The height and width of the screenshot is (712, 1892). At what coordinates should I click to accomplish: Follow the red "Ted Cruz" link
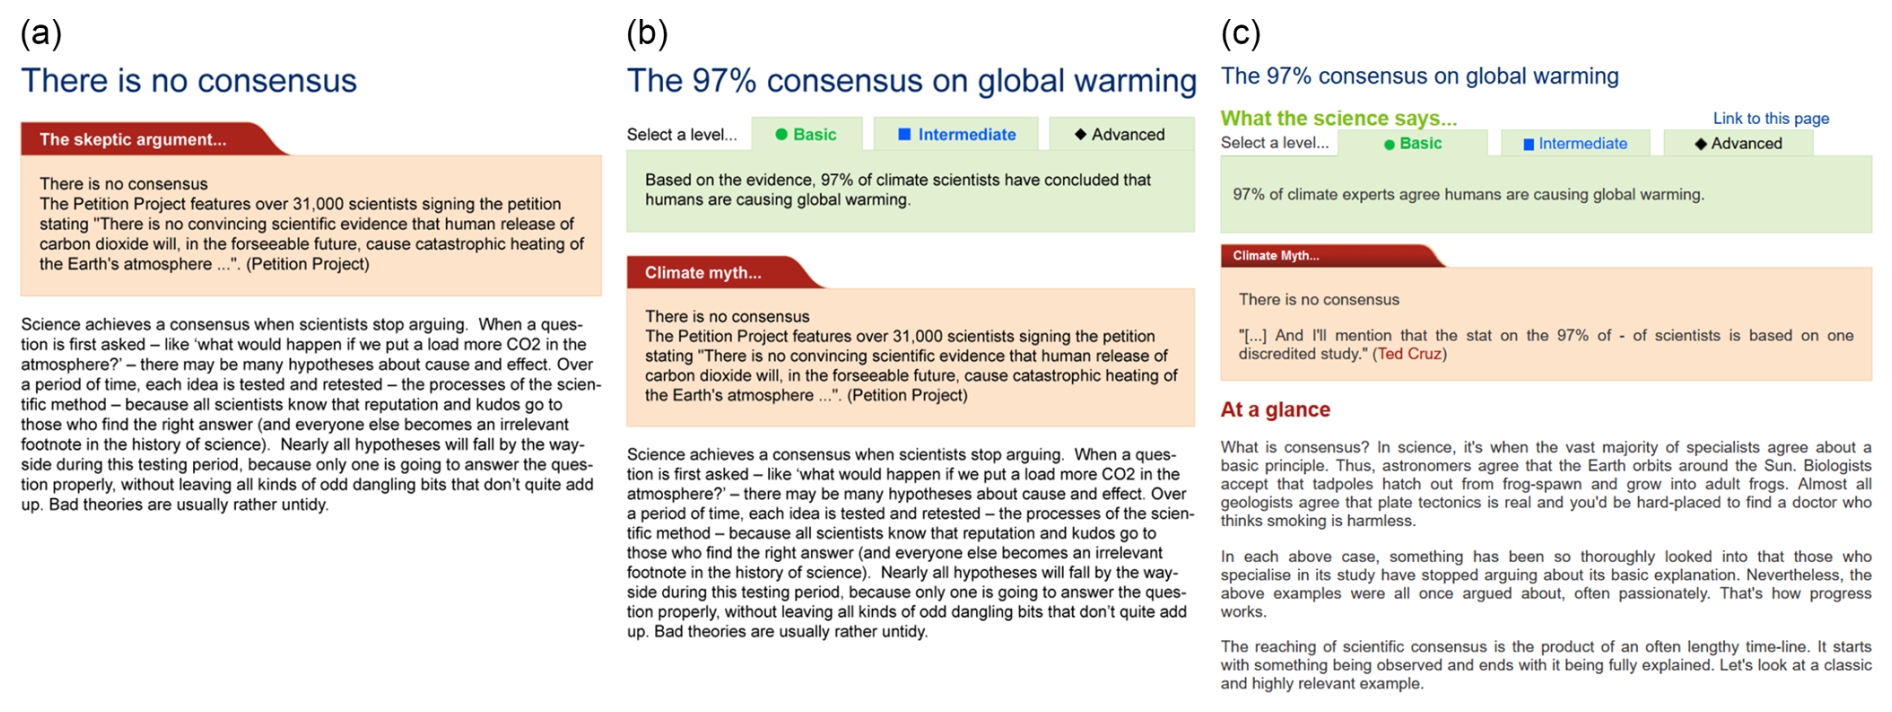[1409, 354]
